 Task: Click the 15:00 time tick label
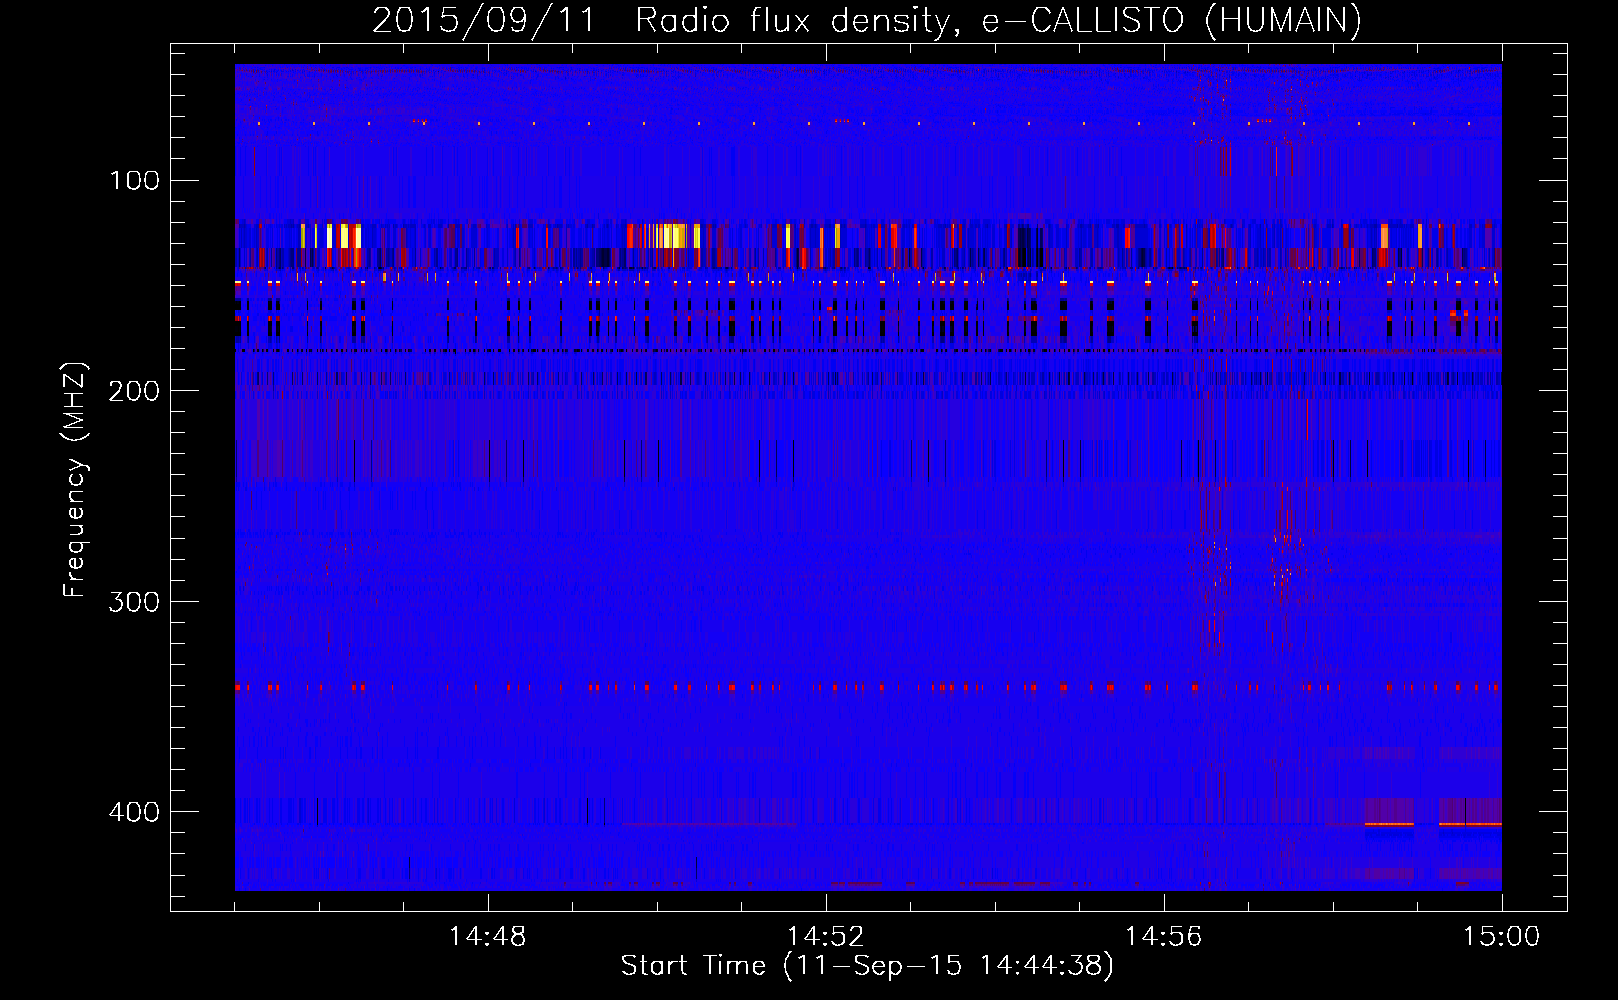(1502, 937)
